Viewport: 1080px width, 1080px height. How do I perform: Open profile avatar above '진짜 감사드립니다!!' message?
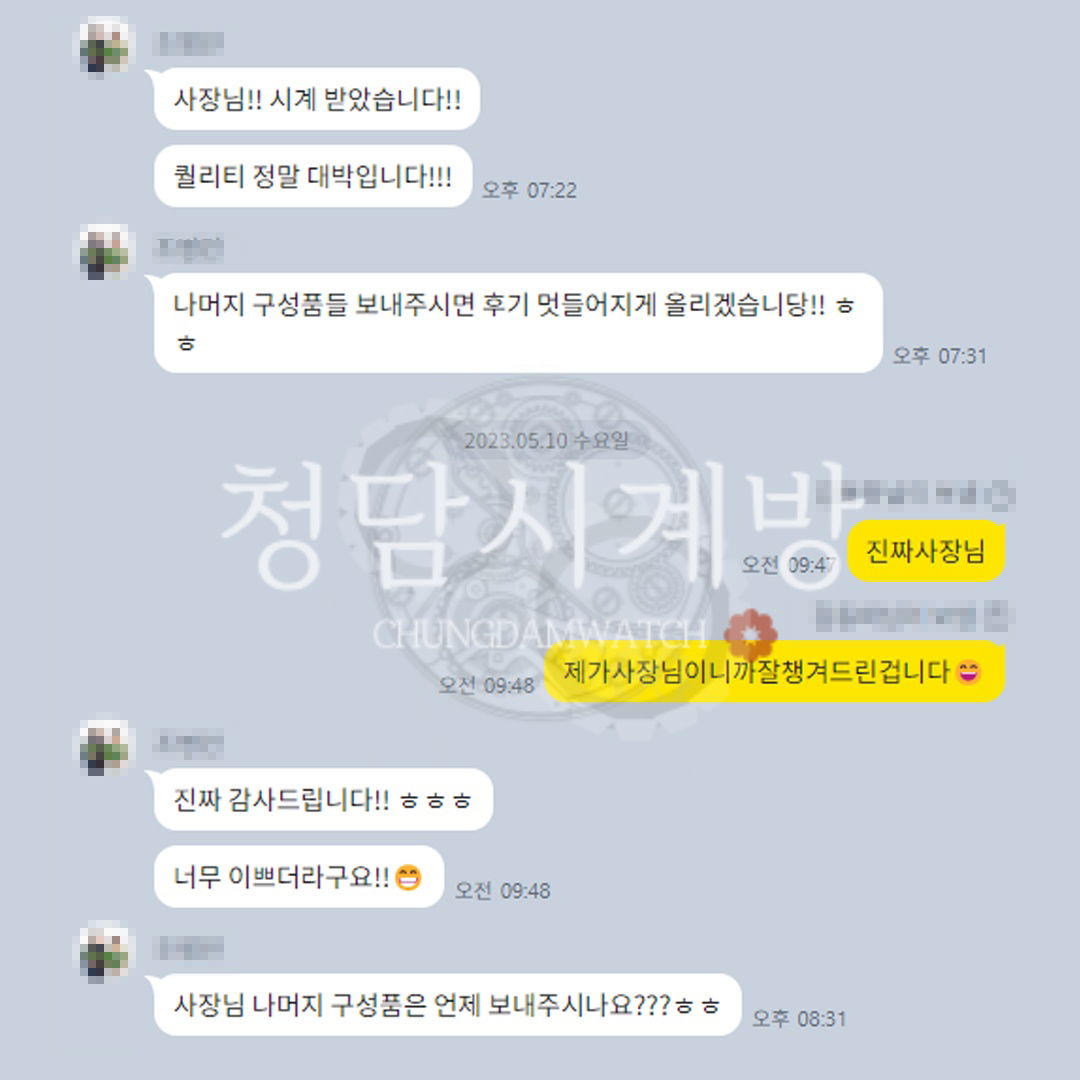103,747
